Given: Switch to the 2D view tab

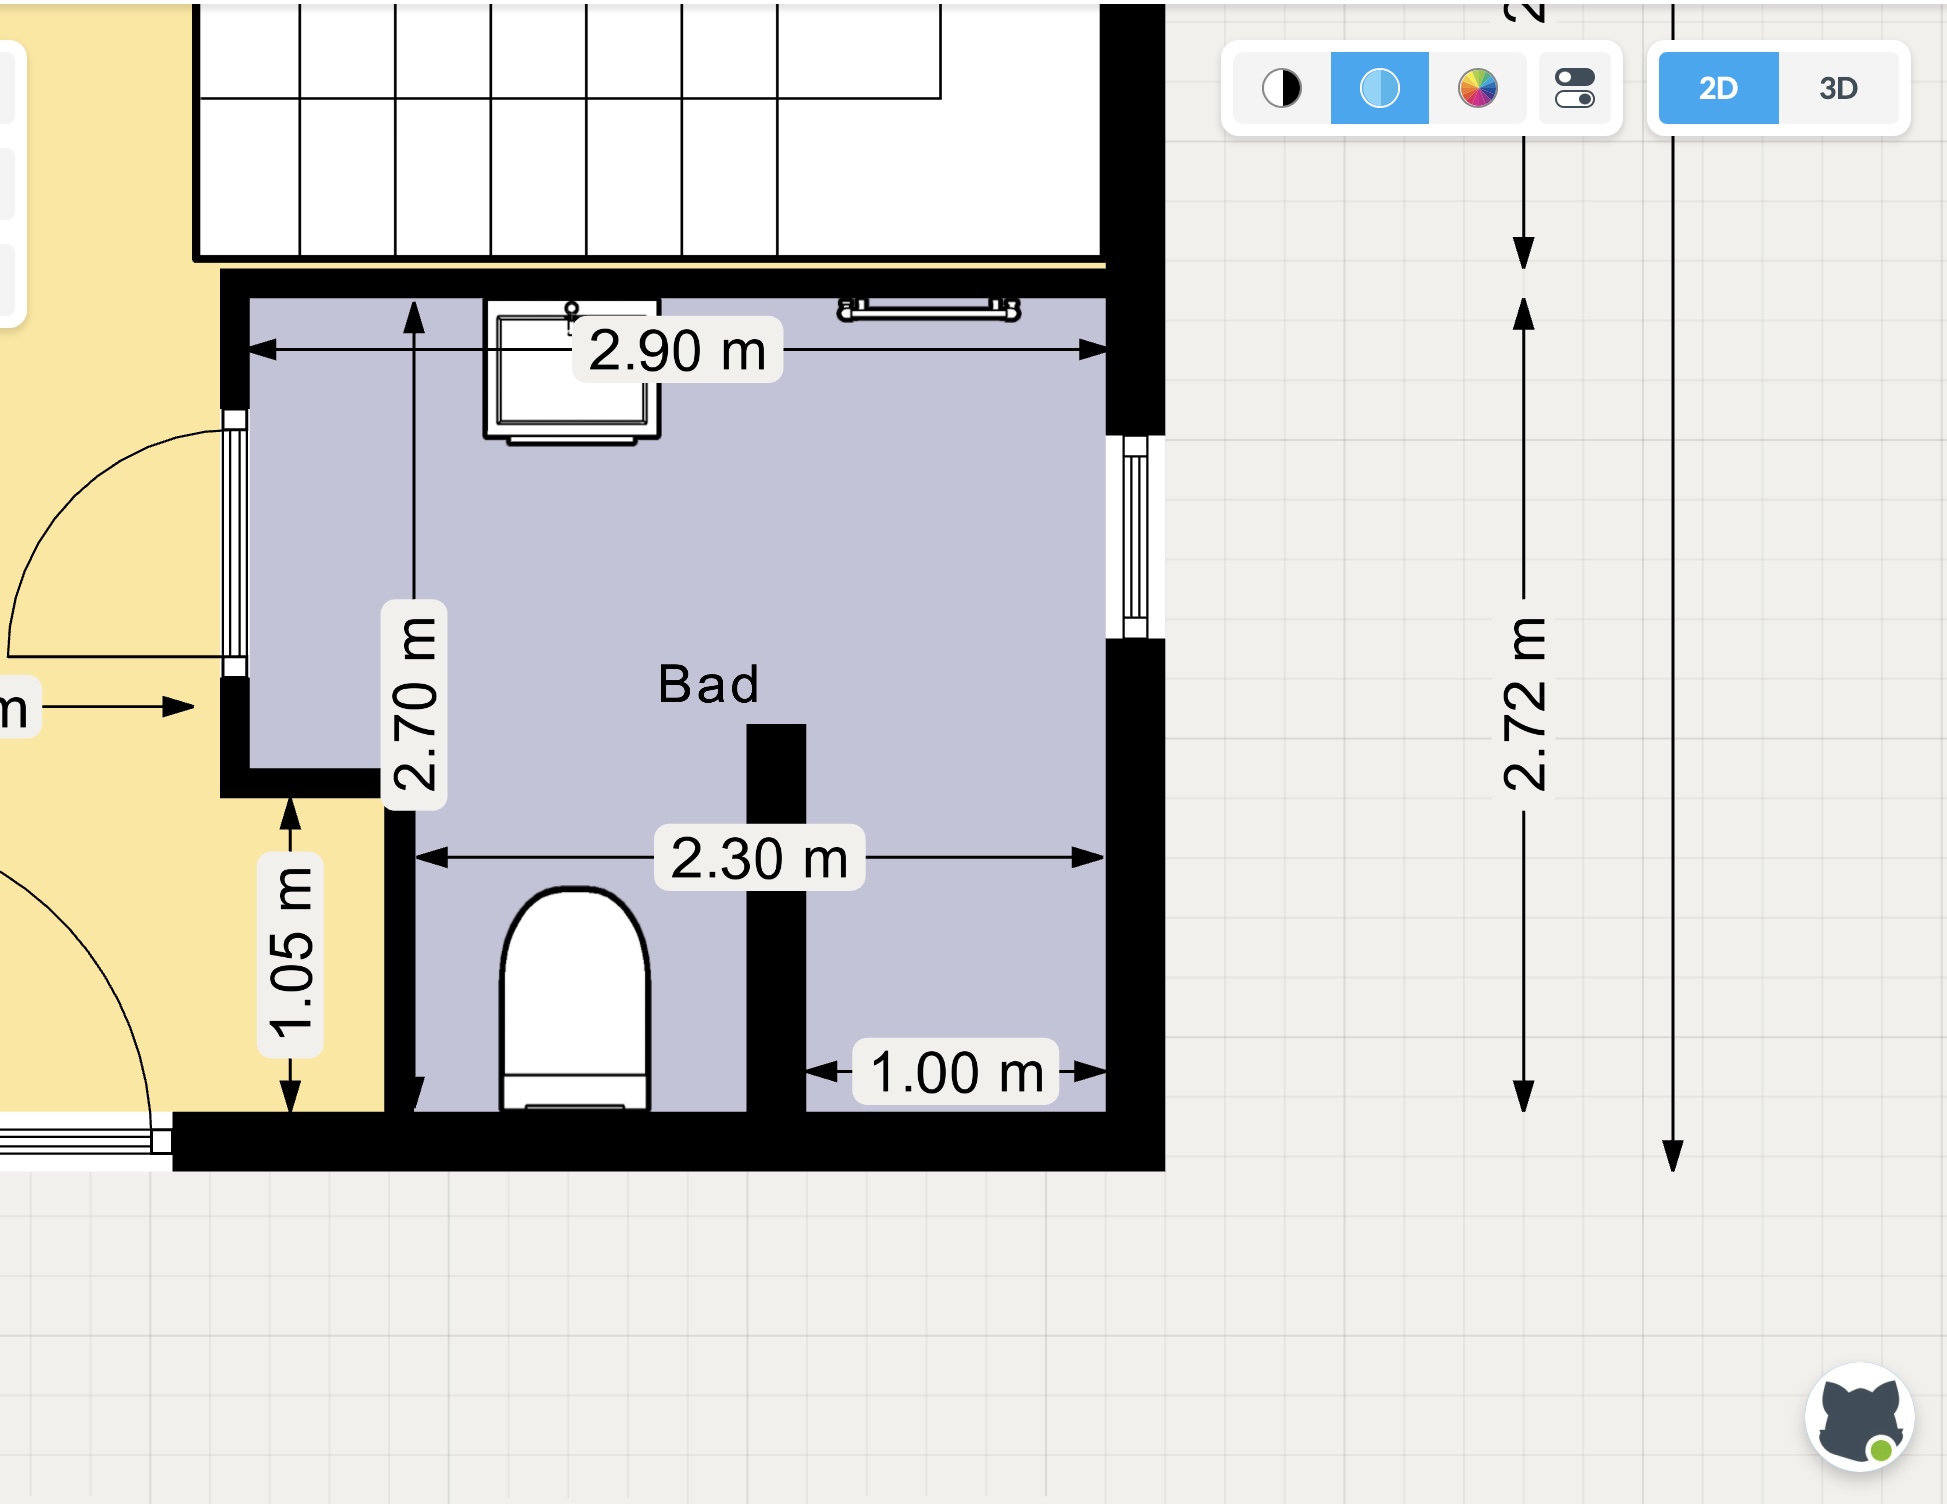Looking at the screenshot, I should point(1718,88).
